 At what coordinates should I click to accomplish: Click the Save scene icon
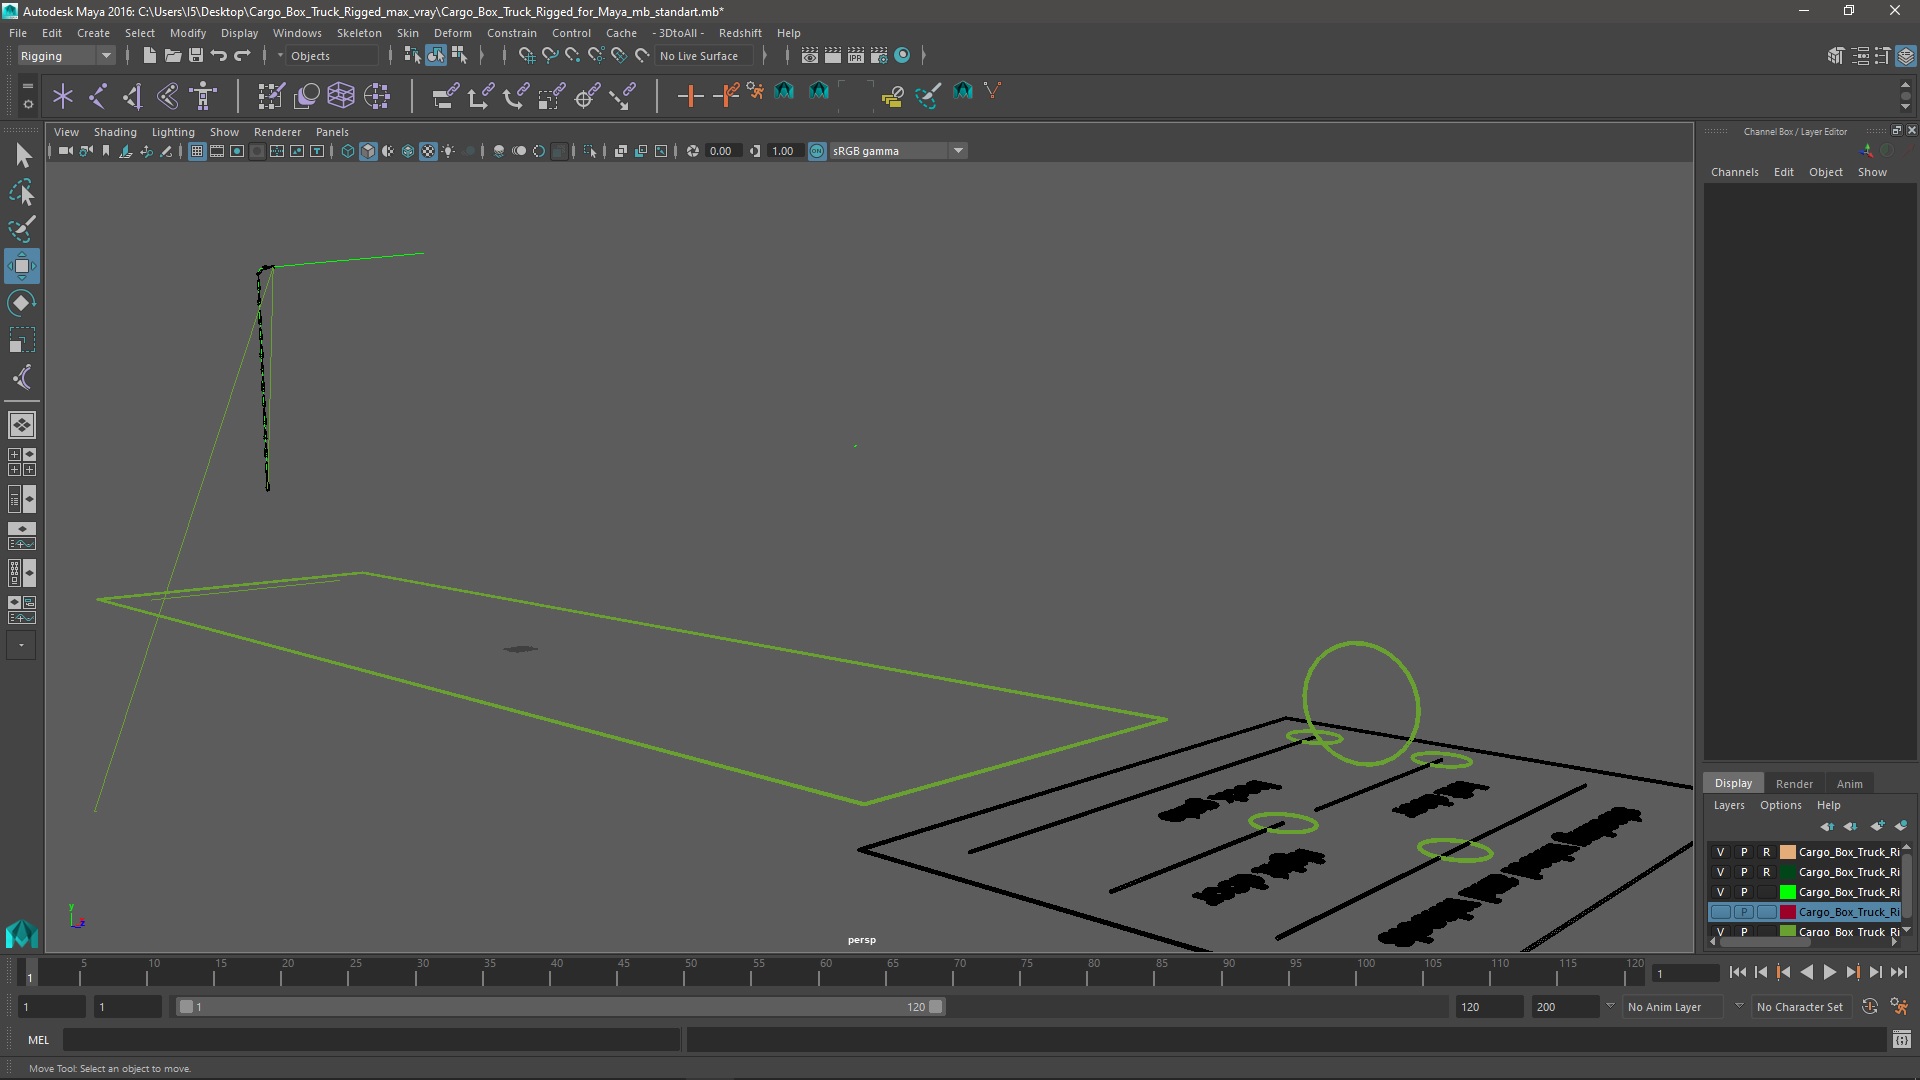tap(196, 56)
